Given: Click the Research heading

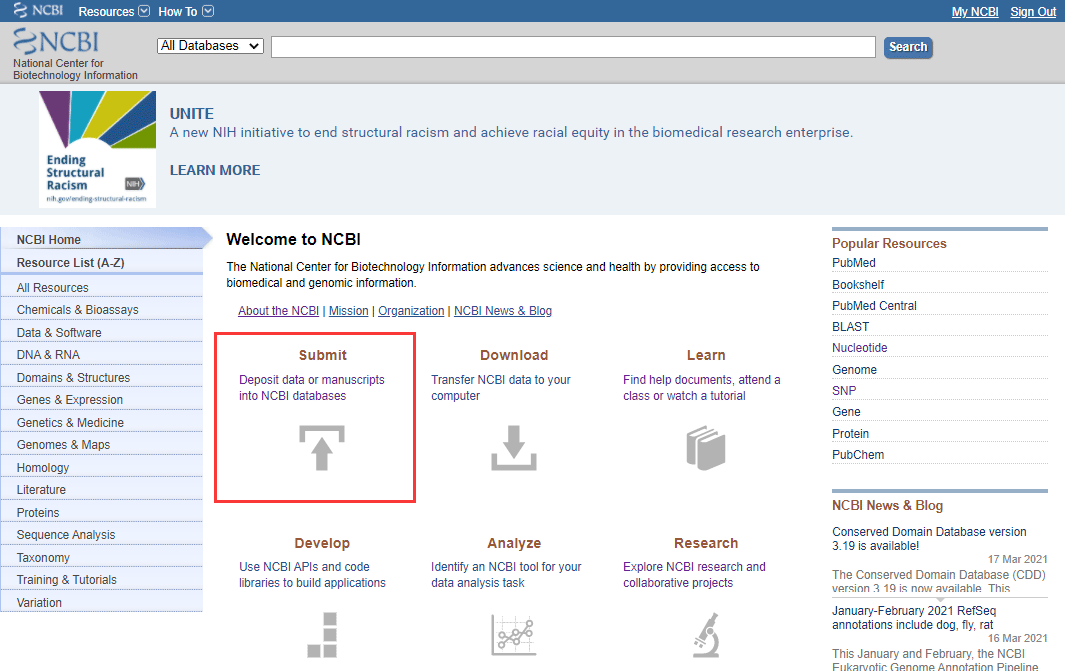Looking at the screenshot, I should pos(706,543).
